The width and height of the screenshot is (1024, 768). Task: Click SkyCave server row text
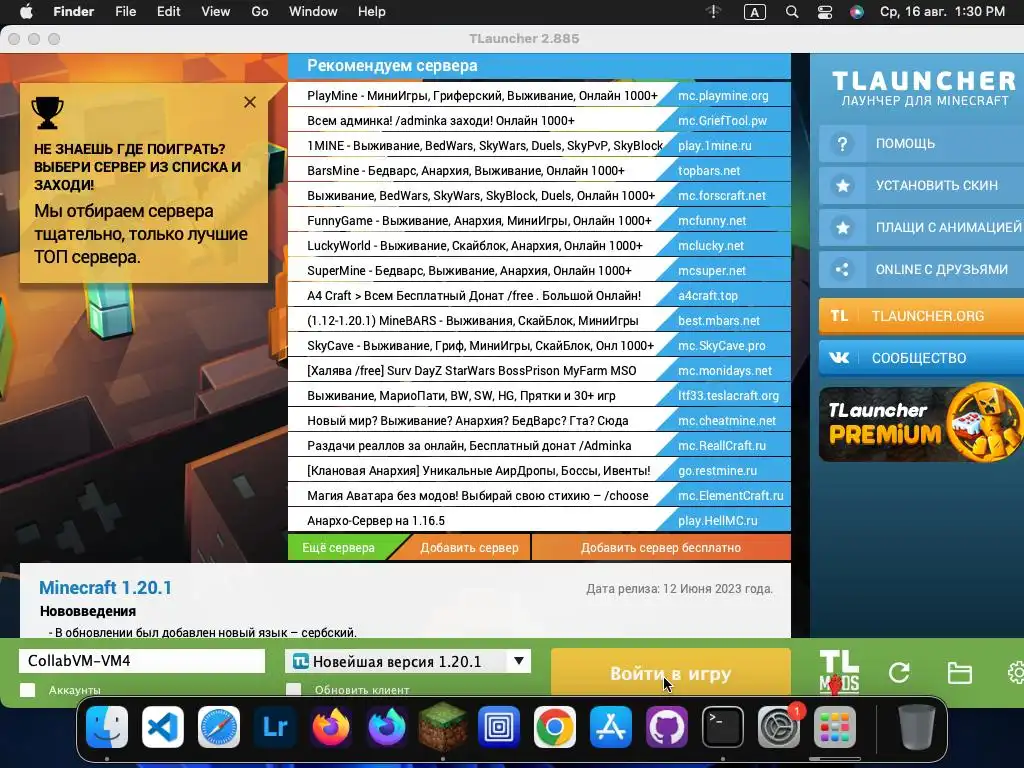[x=480, y=345]
